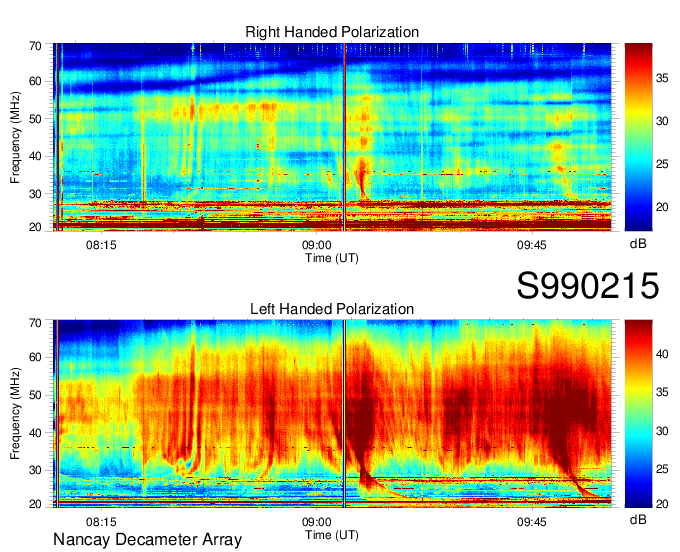680x552 pixels.
Task: Click the 20 MHz tick of Left Handed plot
Action: pyautogui.click(x=36, y=504)
